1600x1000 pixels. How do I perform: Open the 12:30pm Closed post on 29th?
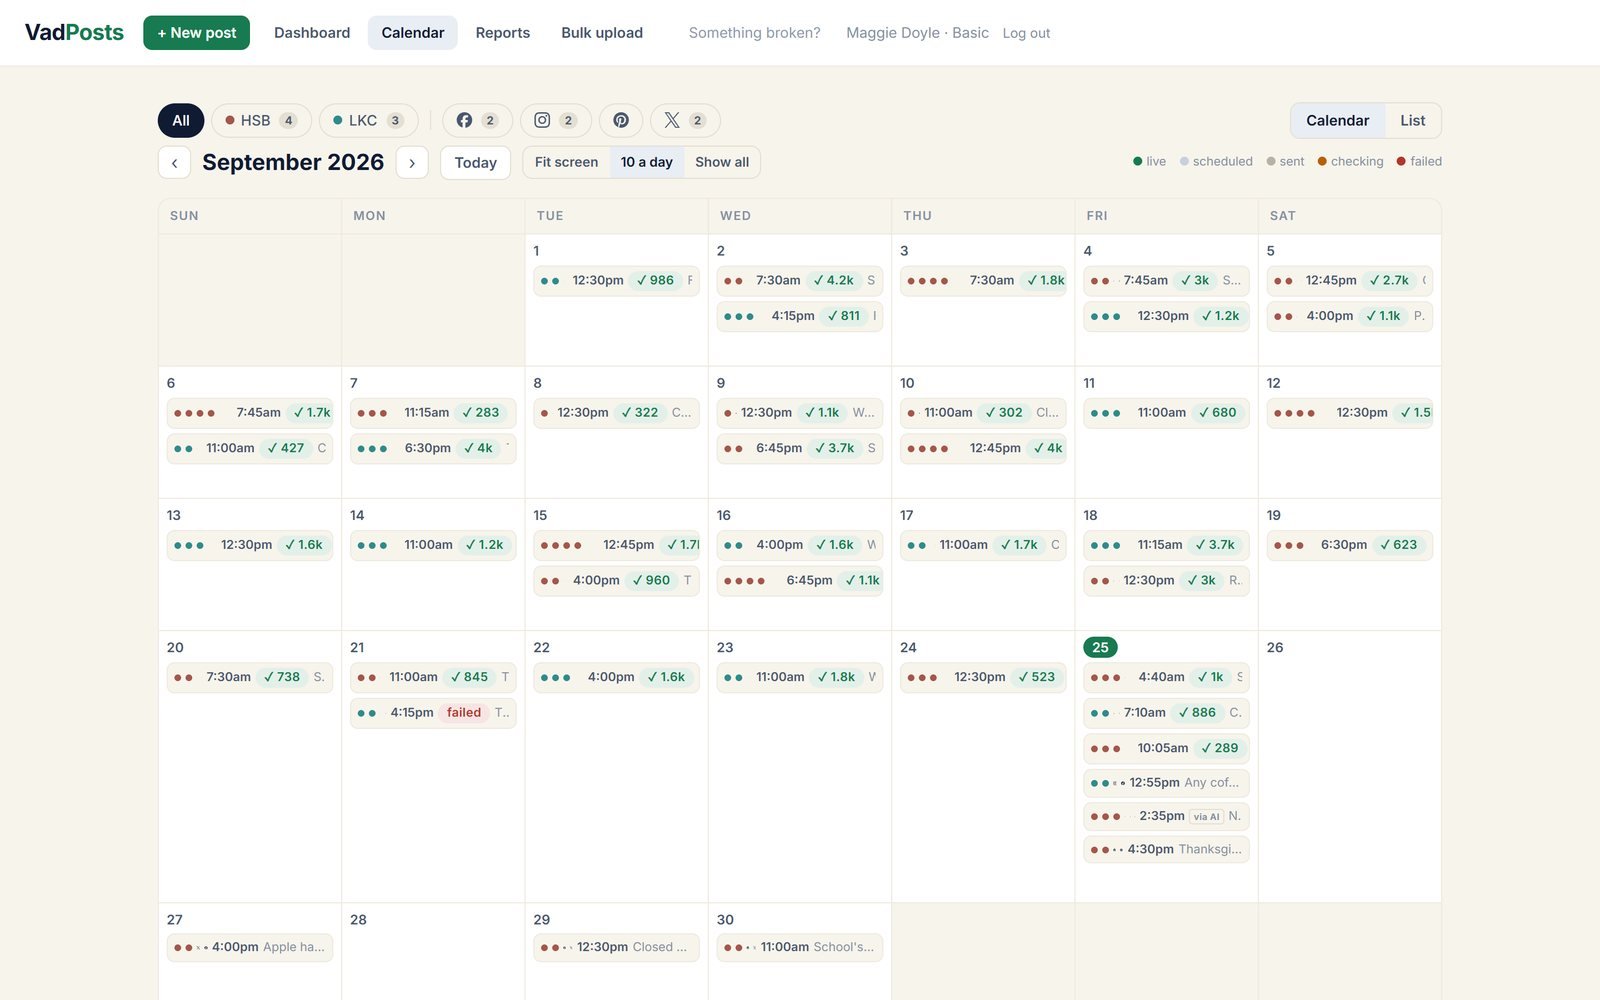[x=616, y=947]
